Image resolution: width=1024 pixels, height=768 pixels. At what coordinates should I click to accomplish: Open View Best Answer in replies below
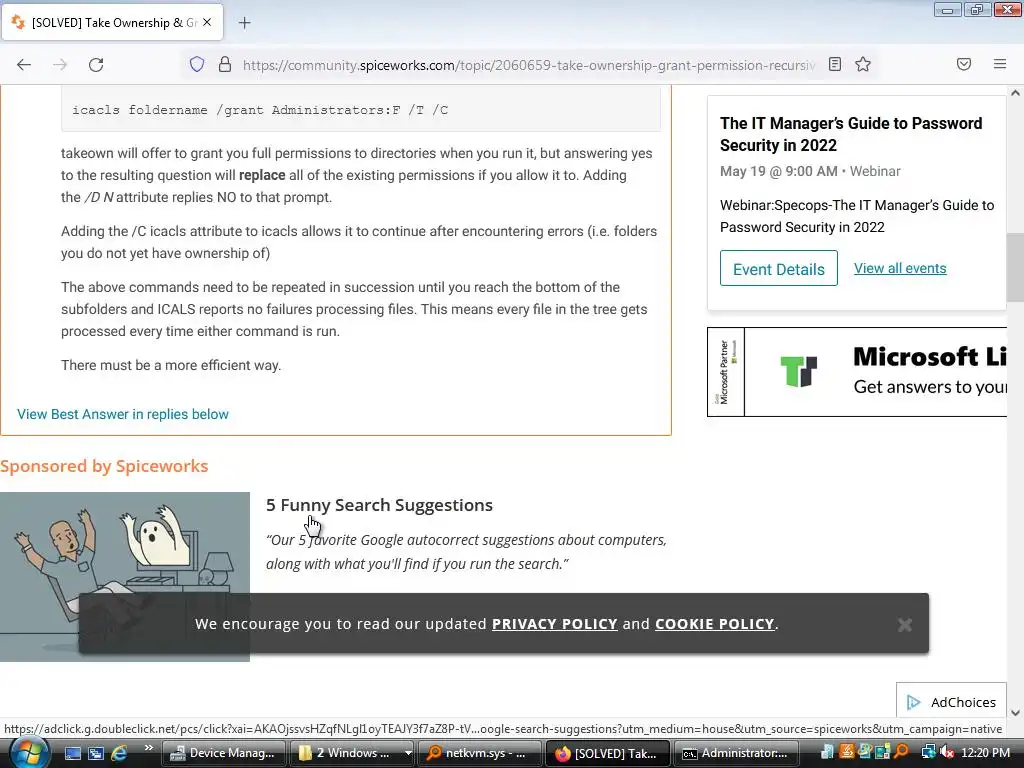coord(123,414)
